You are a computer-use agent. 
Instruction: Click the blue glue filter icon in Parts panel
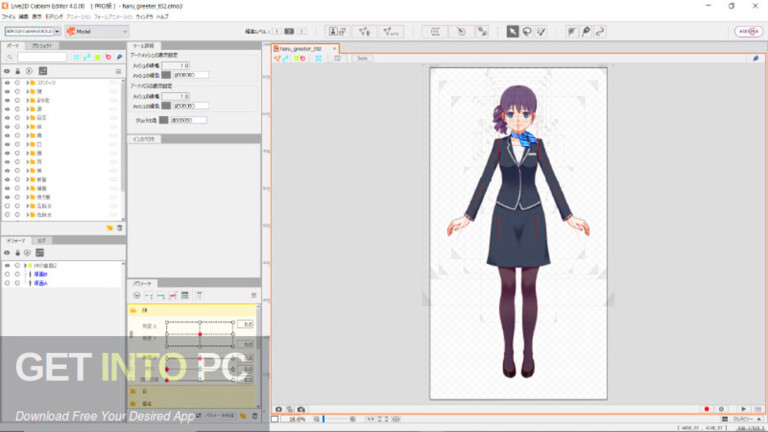pyautogui.click(x=119, y=57)
